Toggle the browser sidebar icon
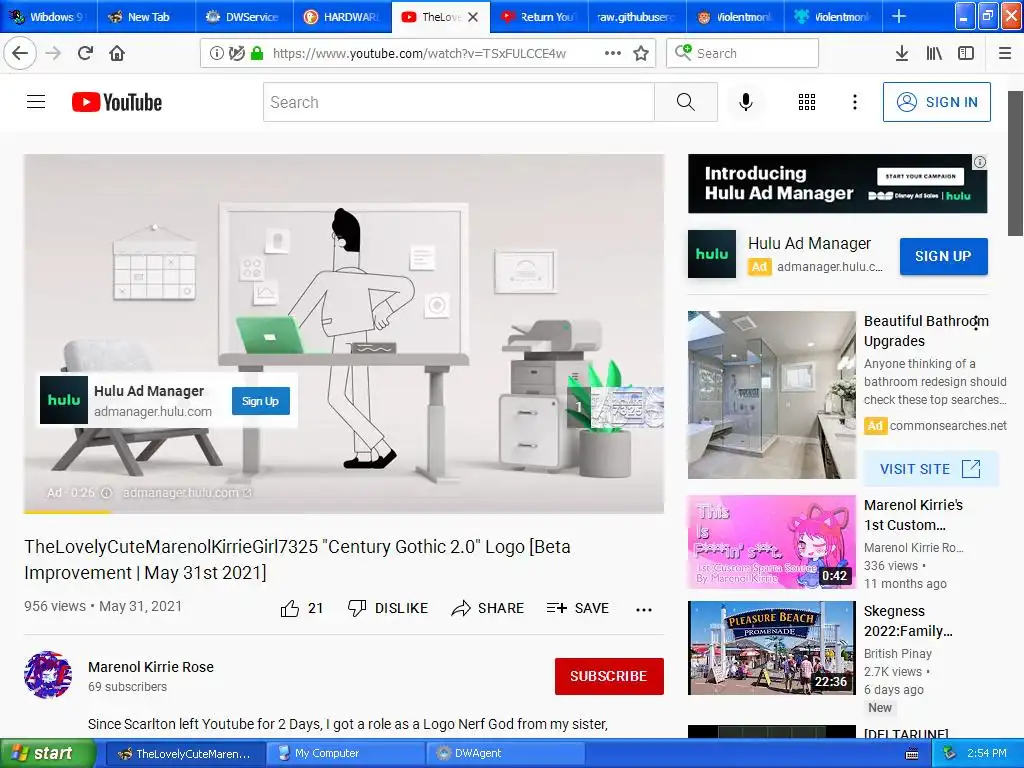 (966, 53)
